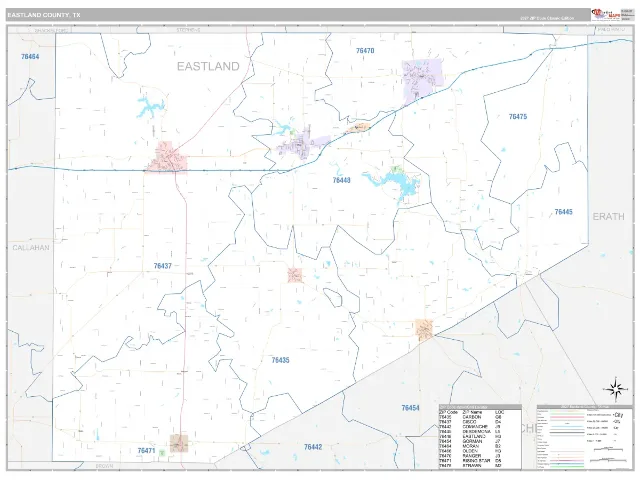Click the EASTLAND row in ZIP table
Screen dimensions: 640x480
(470, 436)
